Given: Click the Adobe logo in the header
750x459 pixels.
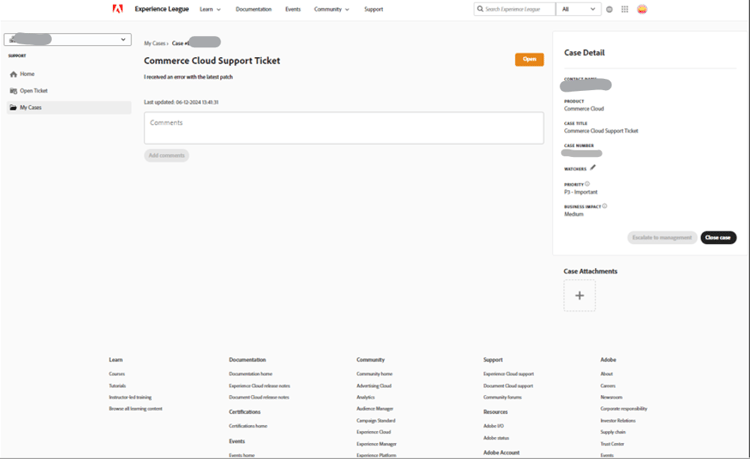Looking at the screenshot, I should tap(118, 9).
